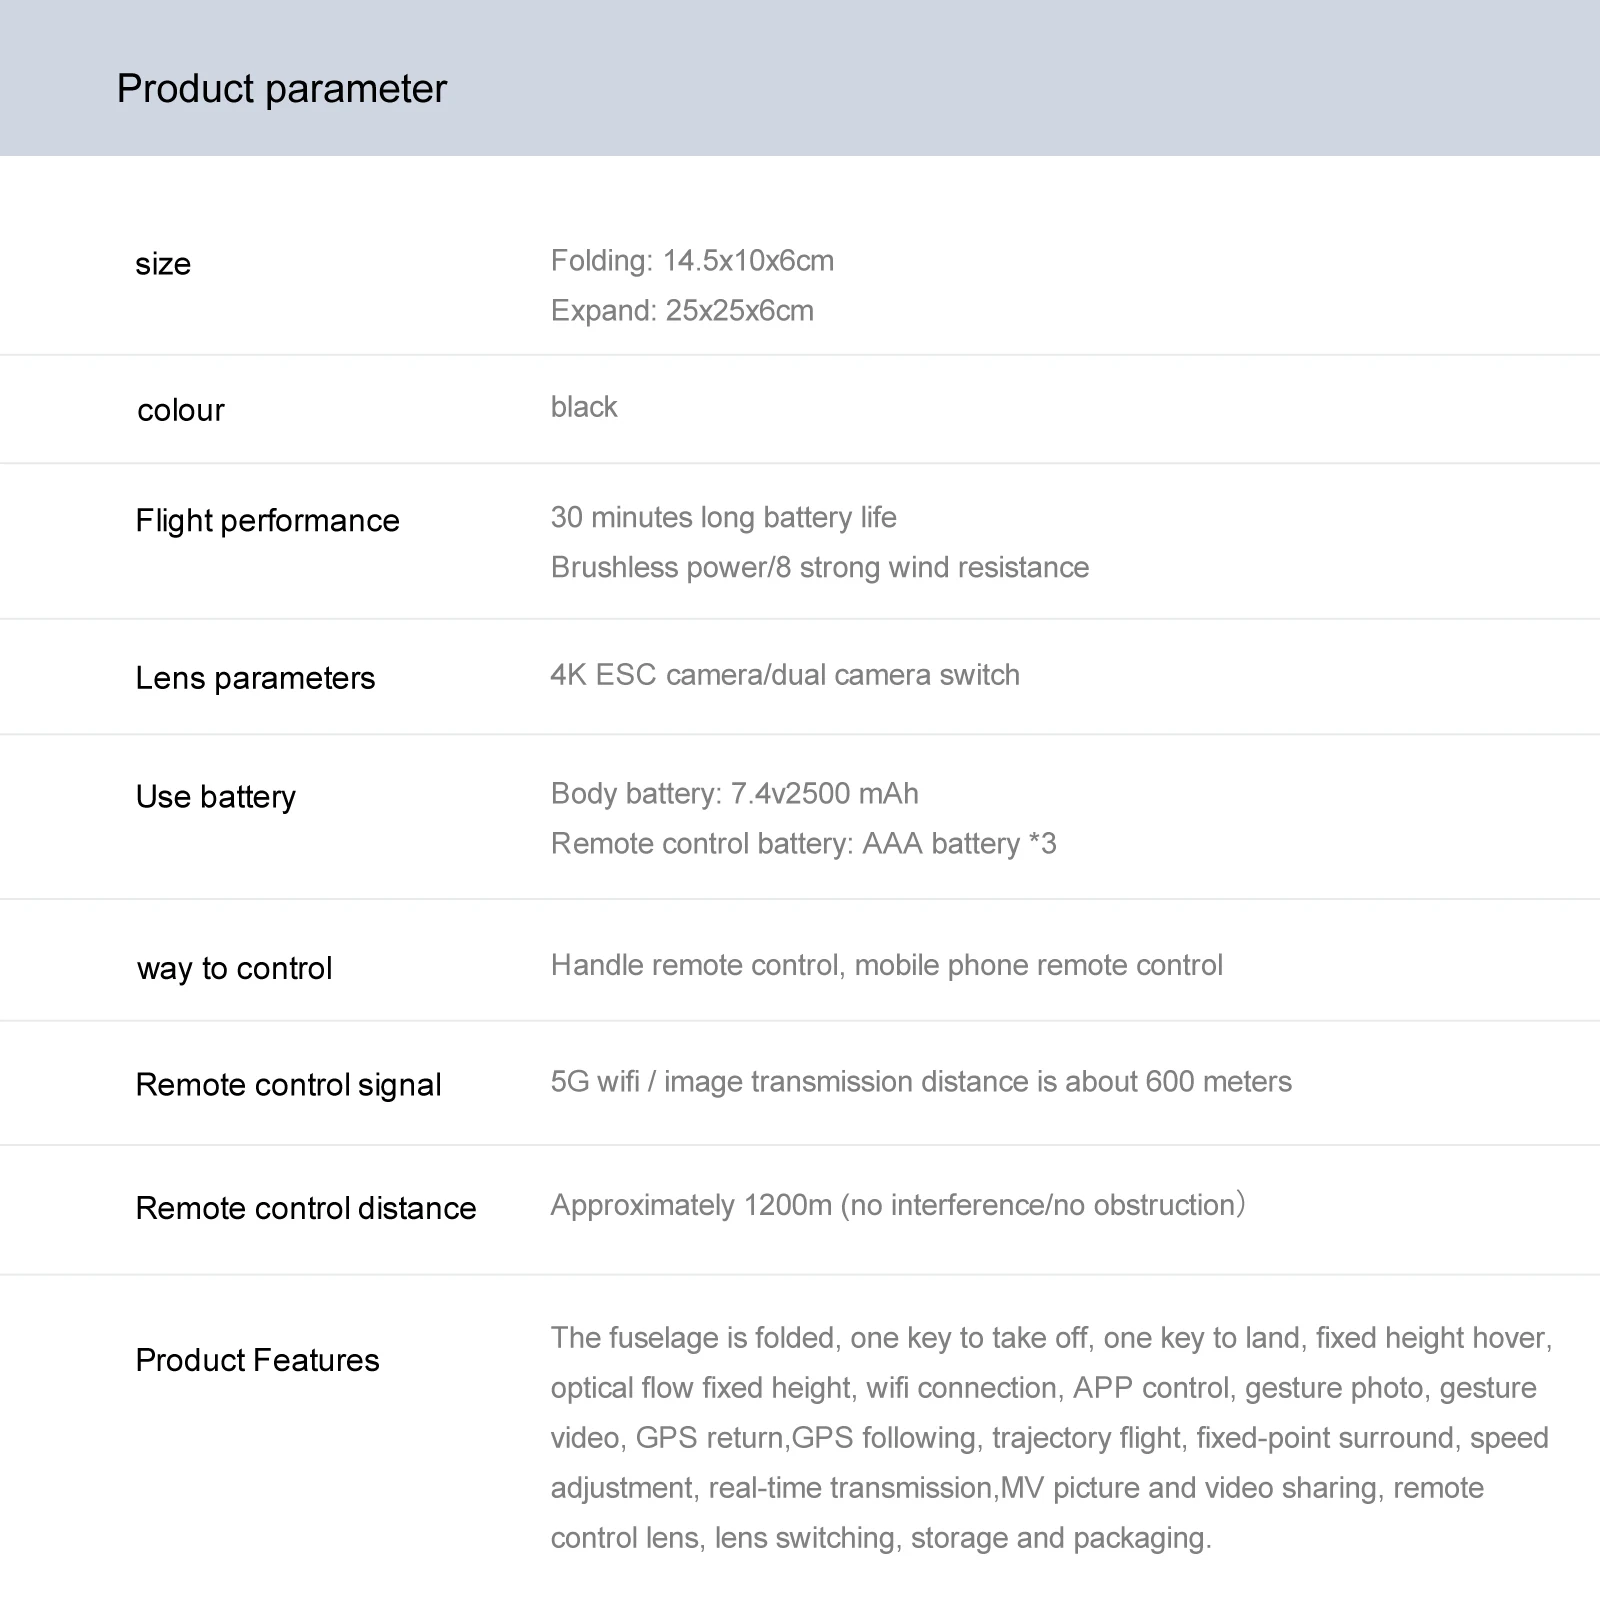Click the colour row label
The width and height of the screenshot is (1600, 1600).
[x=181, y=410]
